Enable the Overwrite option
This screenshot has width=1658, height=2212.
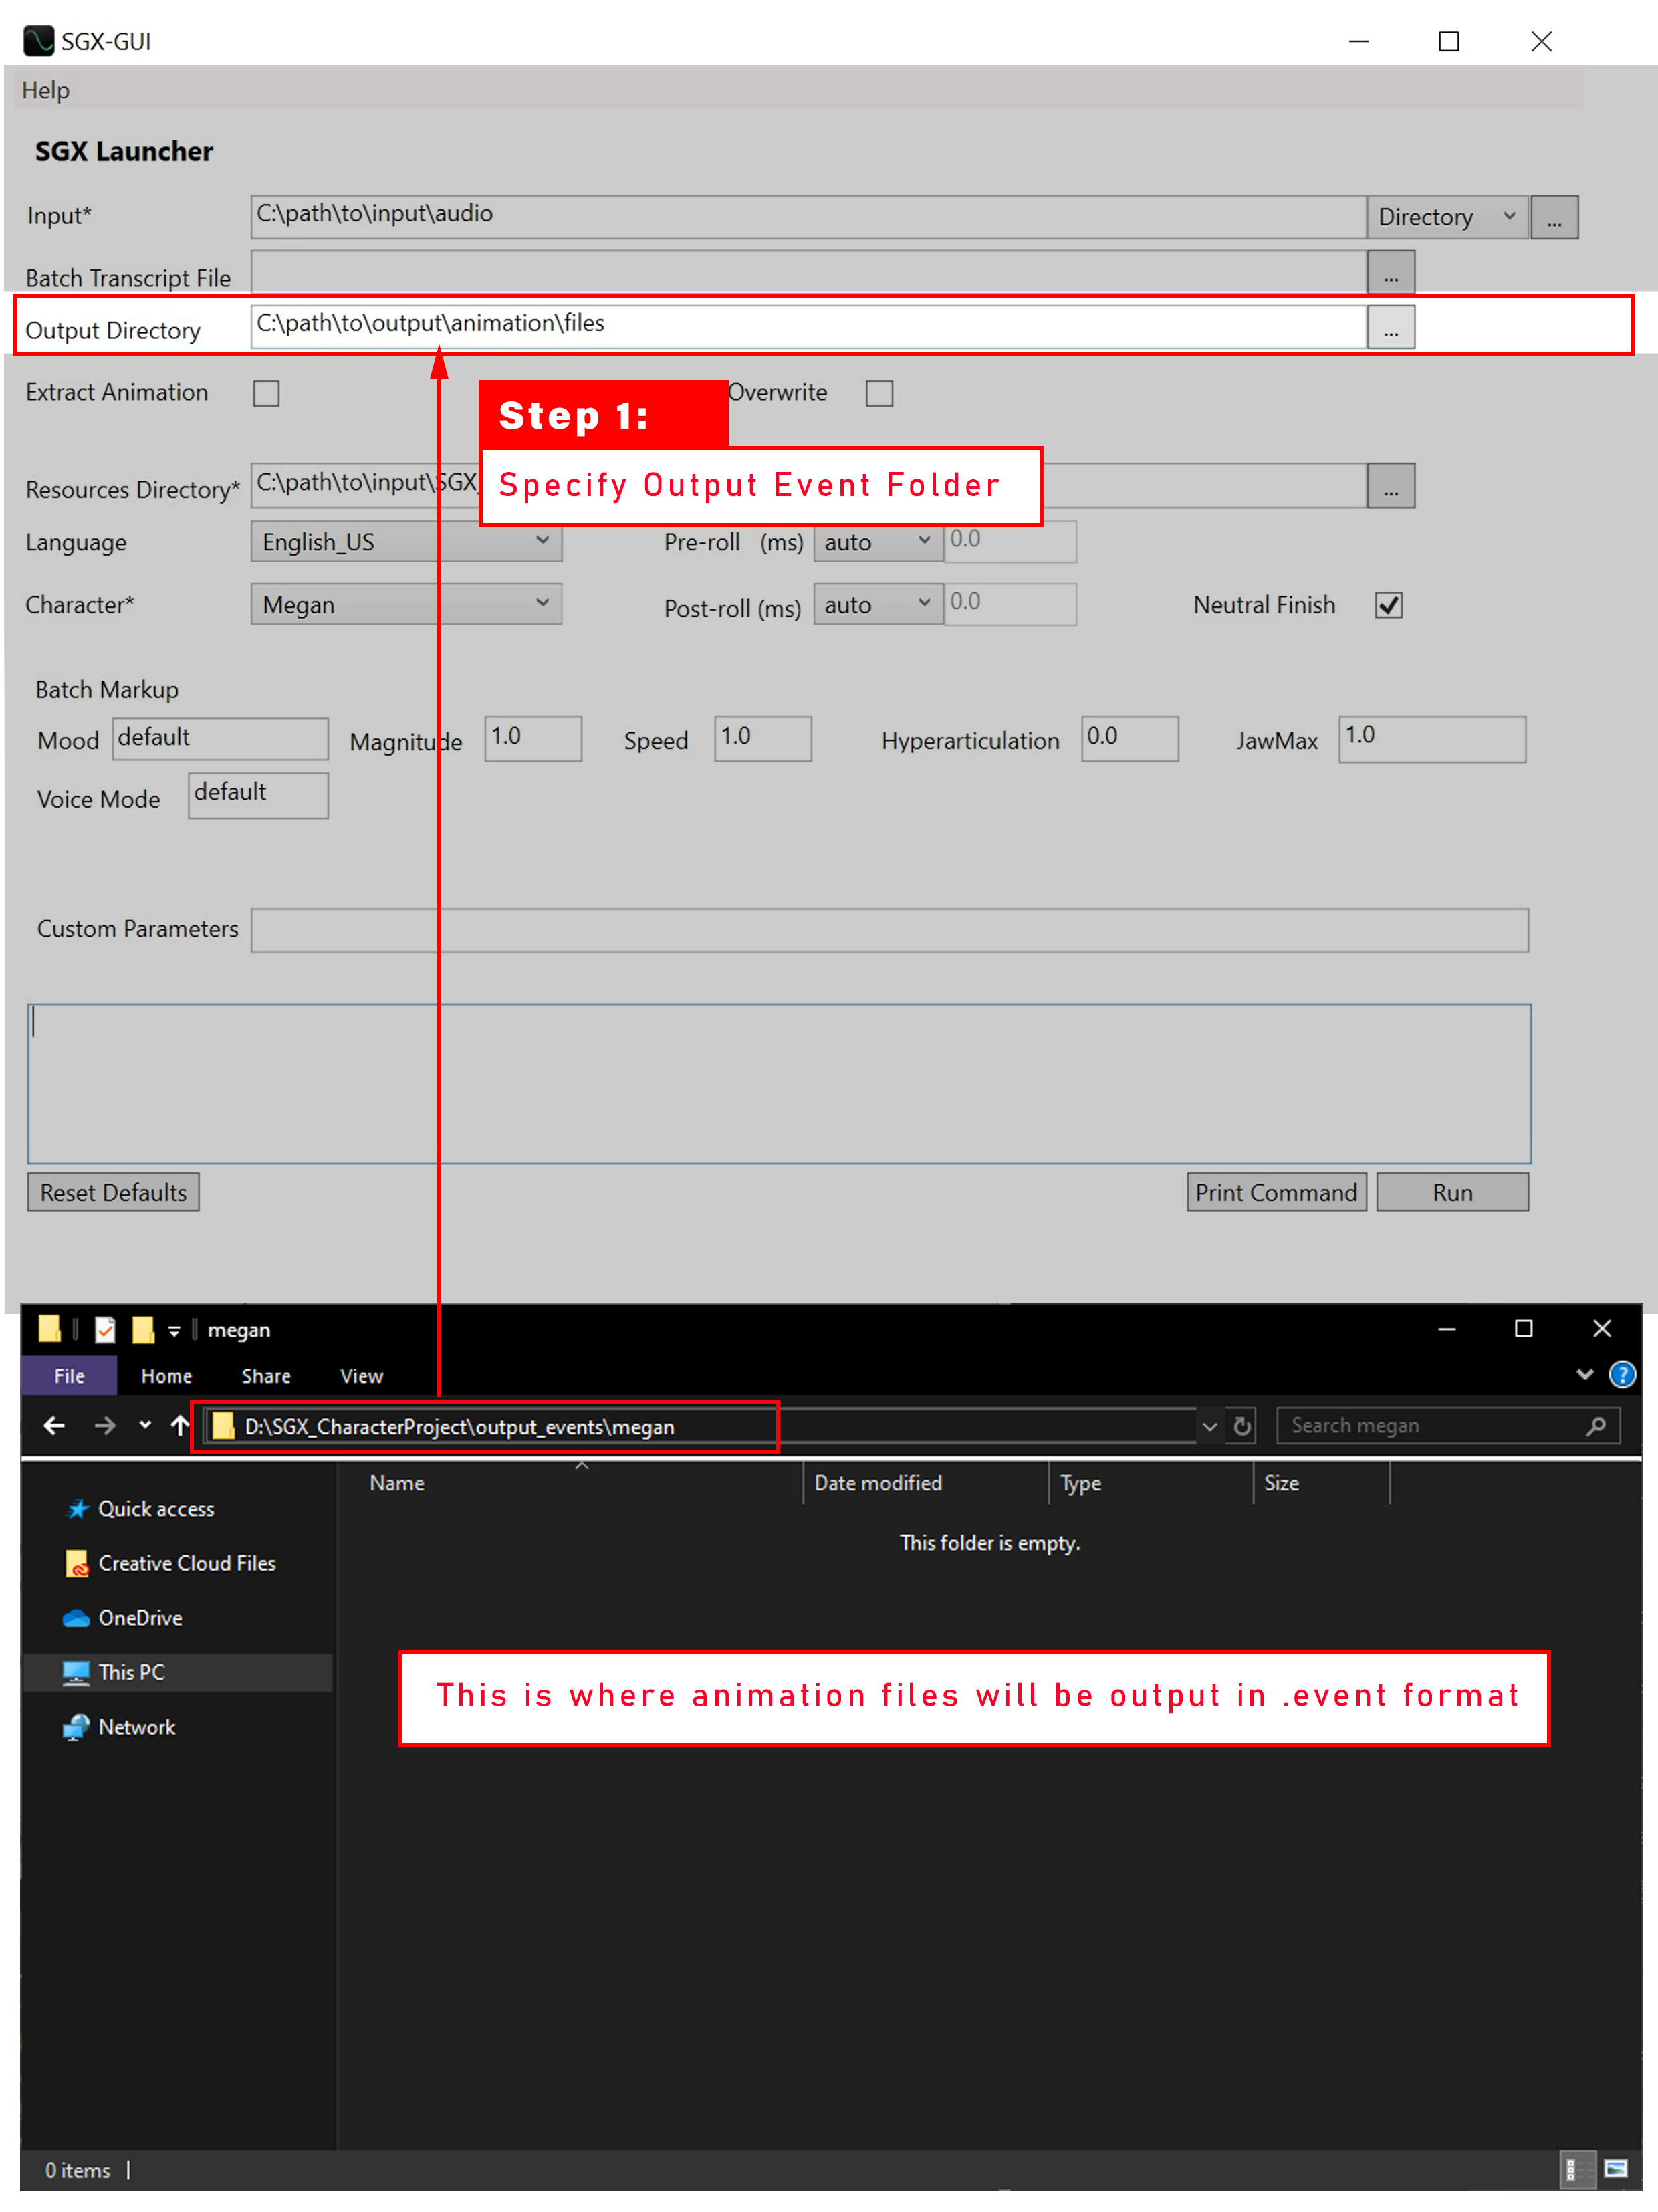point(879,394)
